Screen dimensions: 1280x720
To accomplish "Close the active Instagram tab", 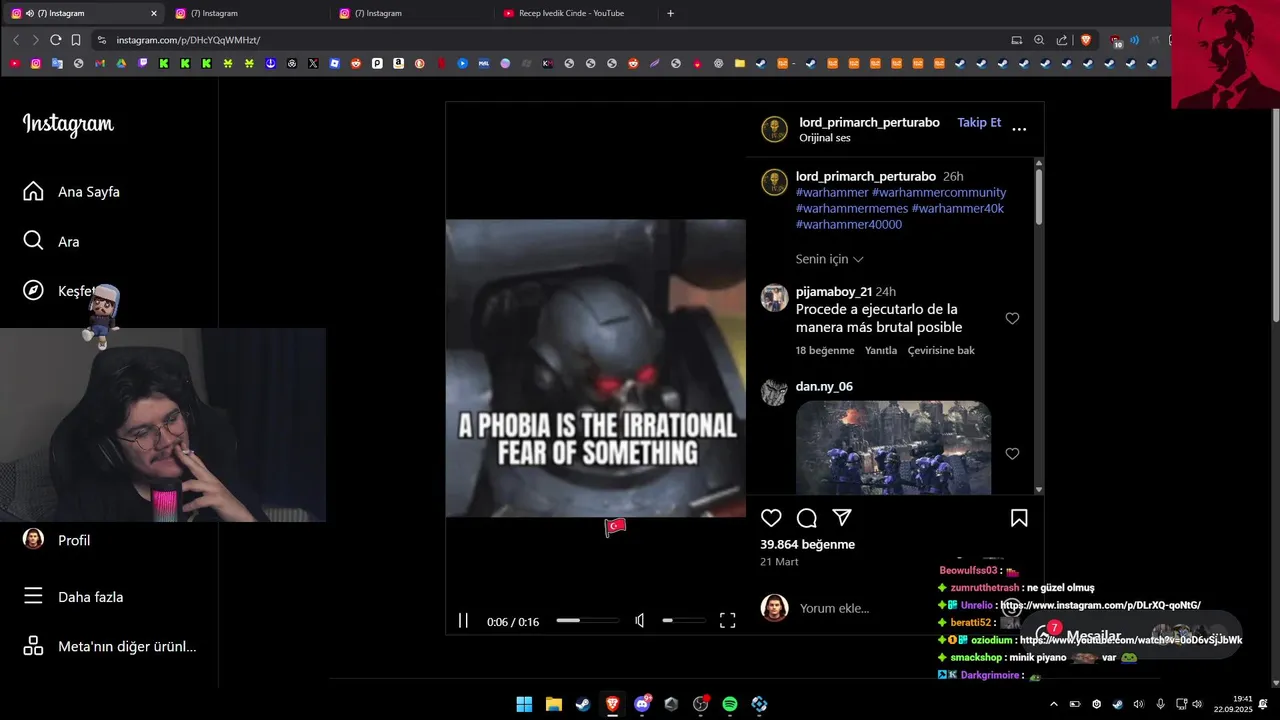I will [x=153, y=13].
